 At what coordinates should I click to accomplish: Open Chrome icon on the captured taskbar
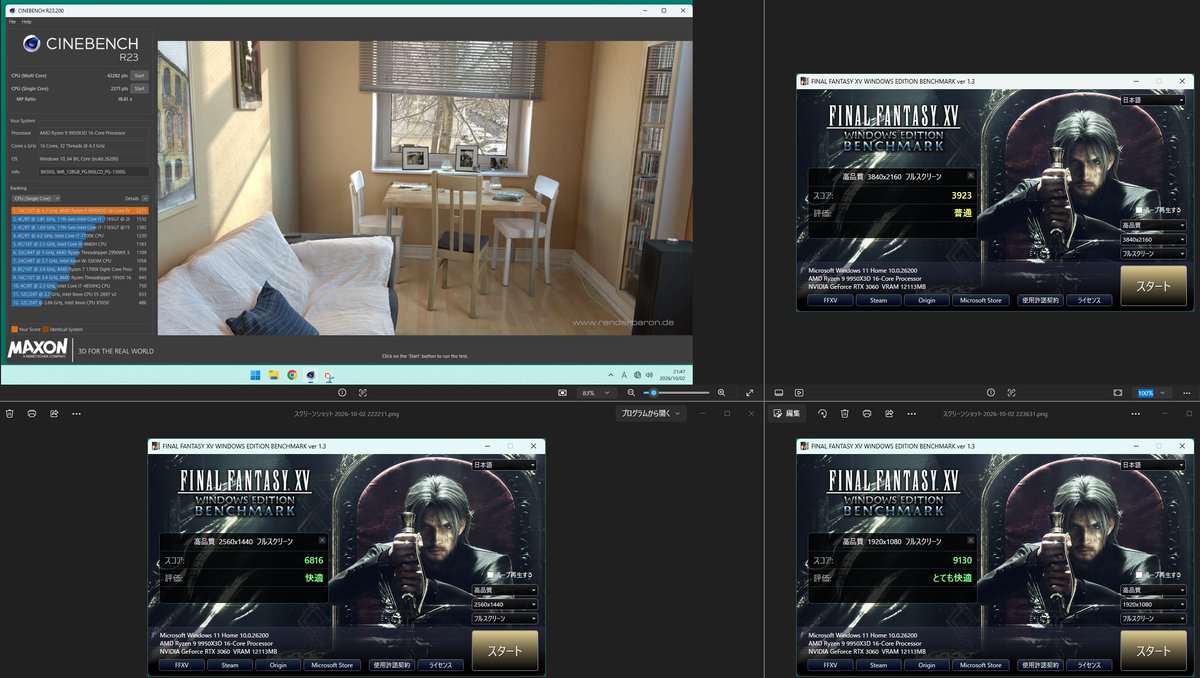click(x=292, y=375)
